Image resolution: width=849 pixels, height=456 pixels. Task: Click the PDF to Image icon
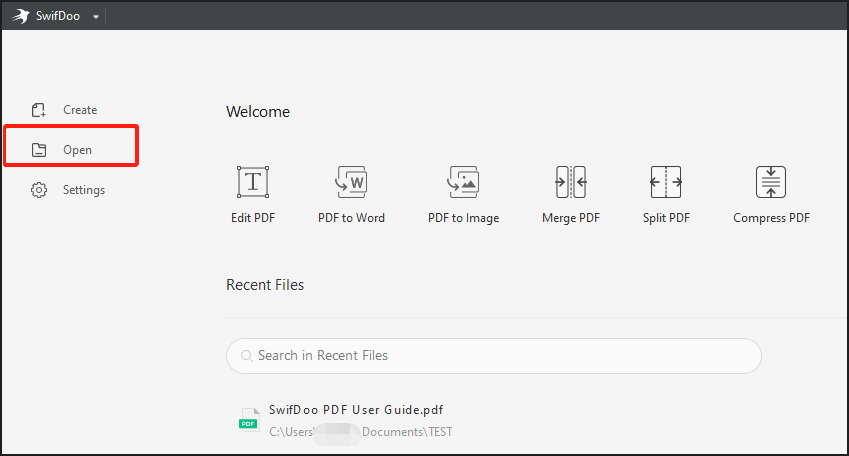pos(463,182)
